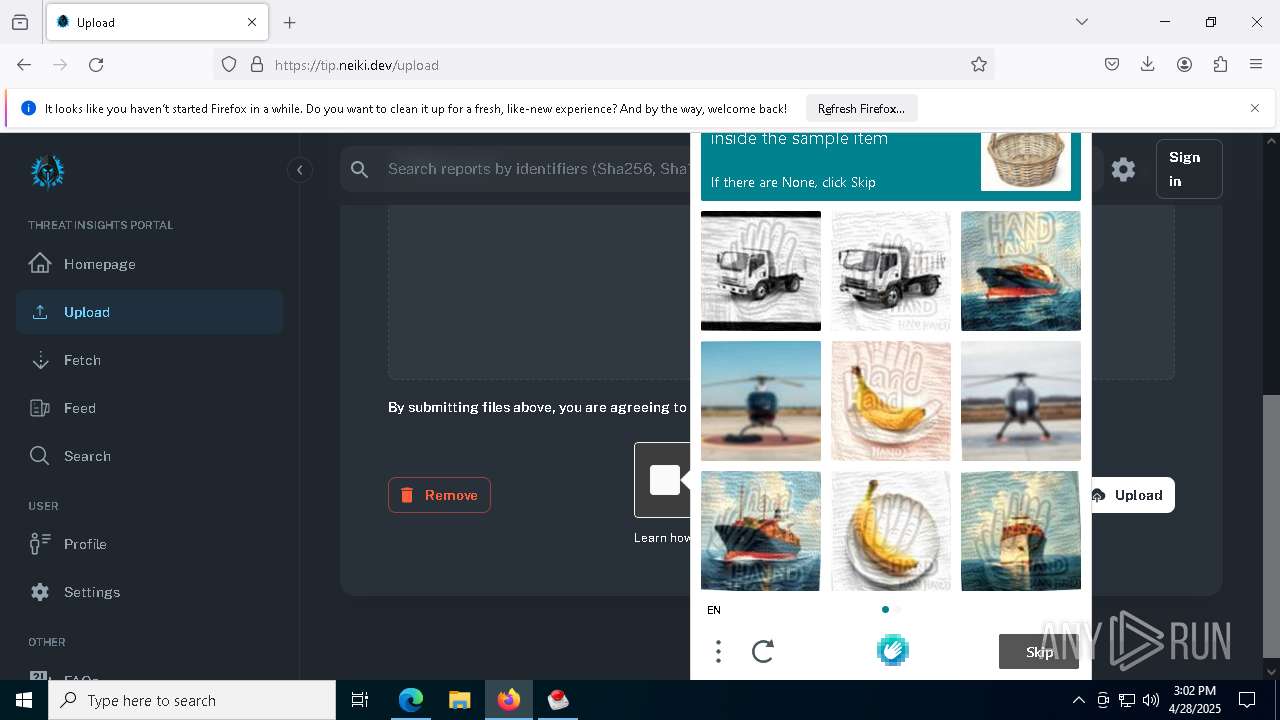This screenshot has width=1280, height=720.
Task: Select the banana on white plate image
Action: point(891,531)
